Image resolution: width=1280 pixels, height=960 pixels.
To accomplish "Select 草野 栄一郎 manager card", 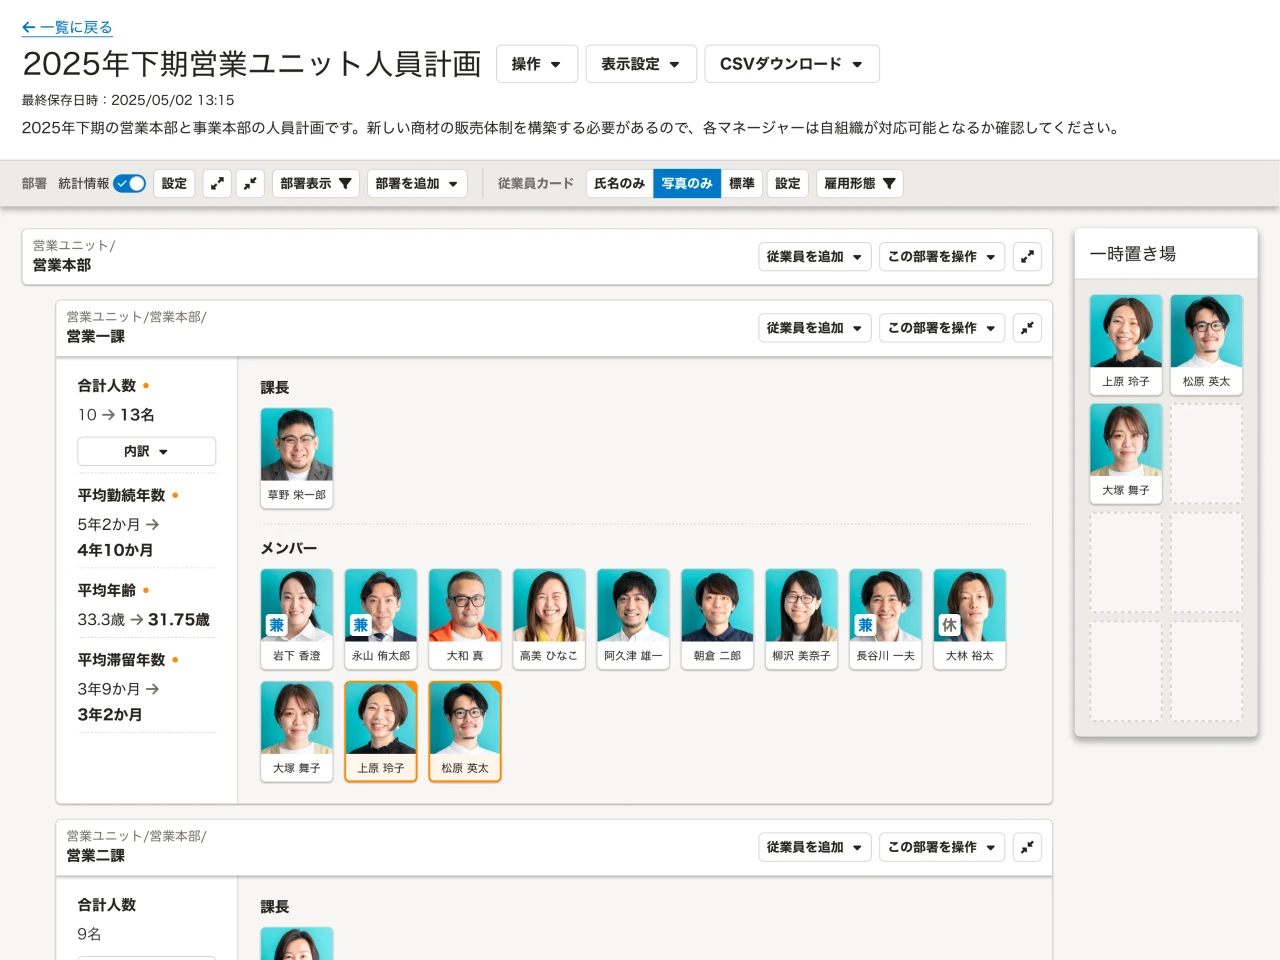I will pyautogui.click(x=297, y=458).
